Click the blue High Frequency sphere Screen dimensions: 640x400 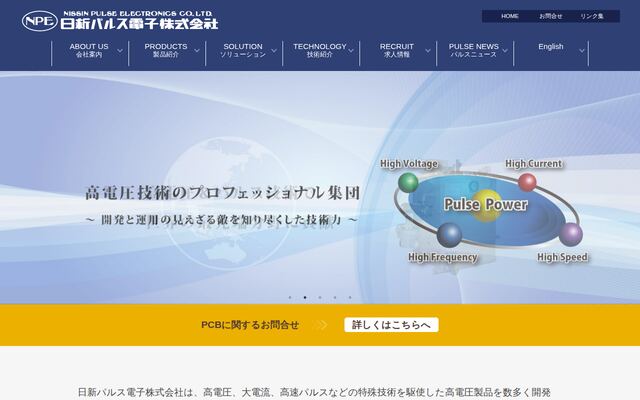[449, 235]
